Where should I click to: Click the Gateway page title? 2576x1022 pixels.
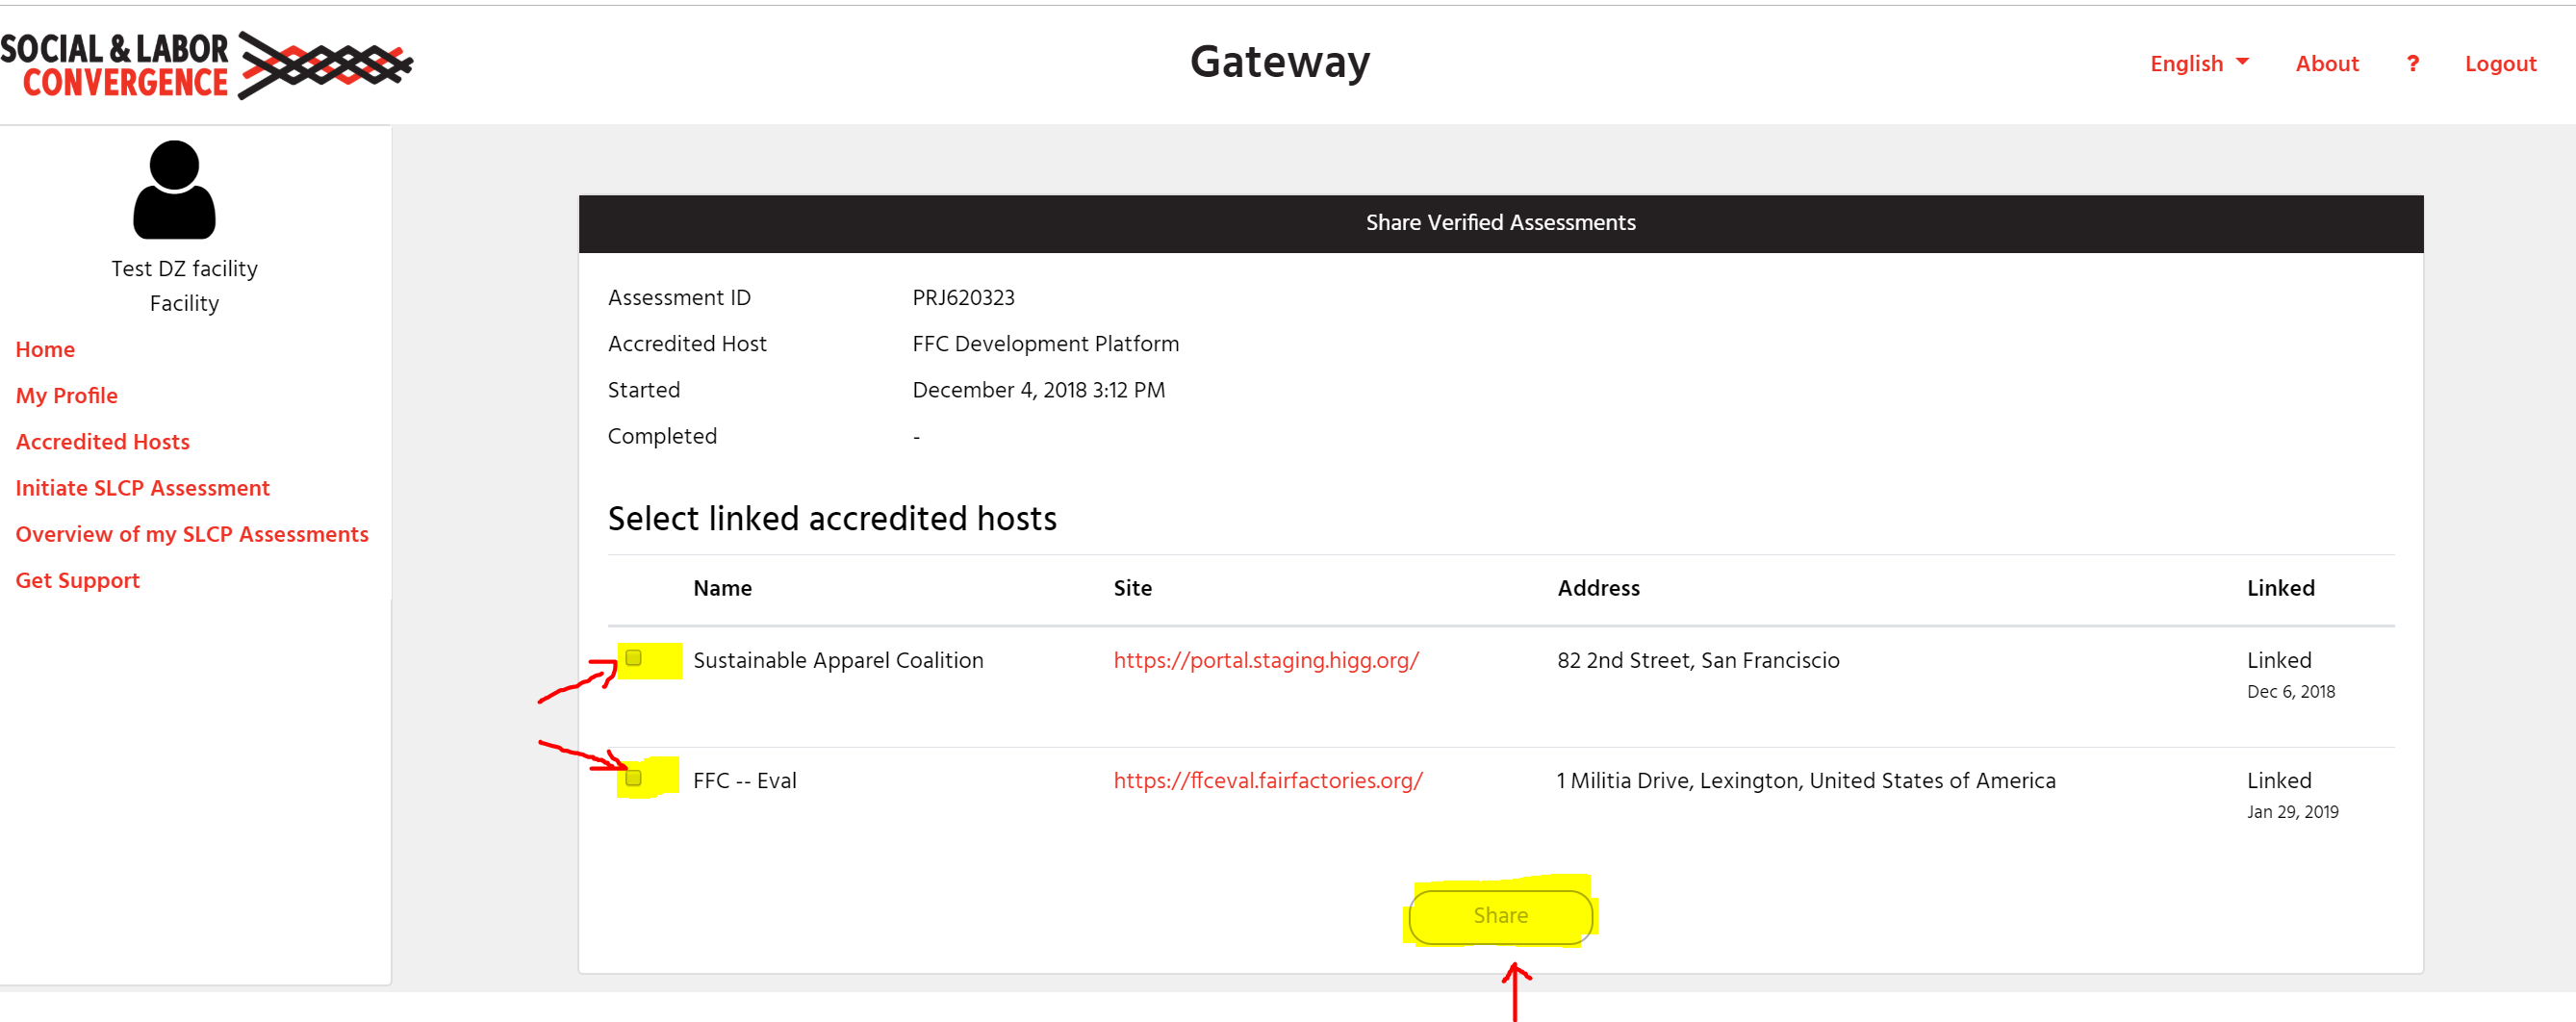click(1279, 62)
